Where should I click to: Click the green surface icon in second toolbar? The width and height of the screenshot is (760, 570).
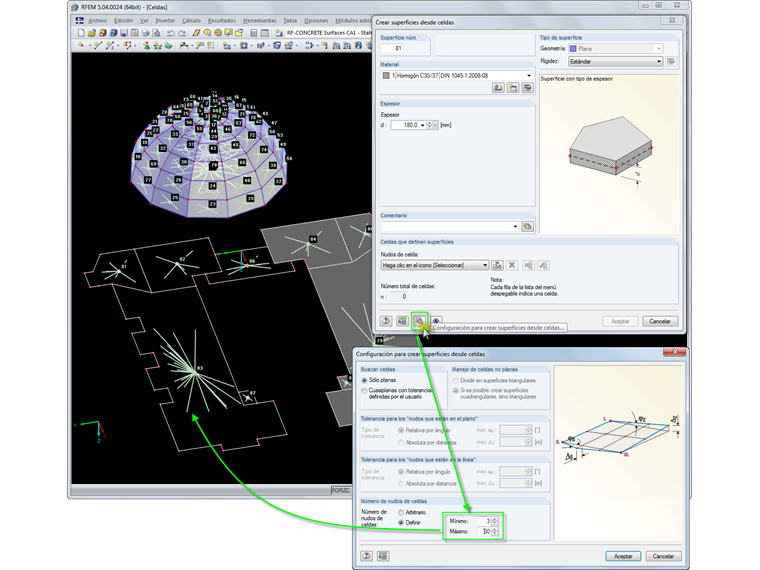pos(168,46)
